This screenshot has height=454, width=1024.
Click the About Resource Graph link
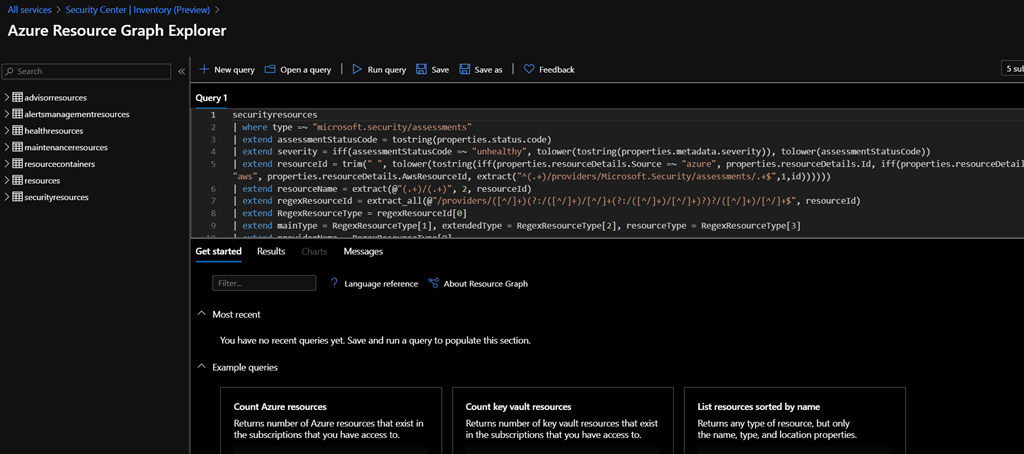485,284
